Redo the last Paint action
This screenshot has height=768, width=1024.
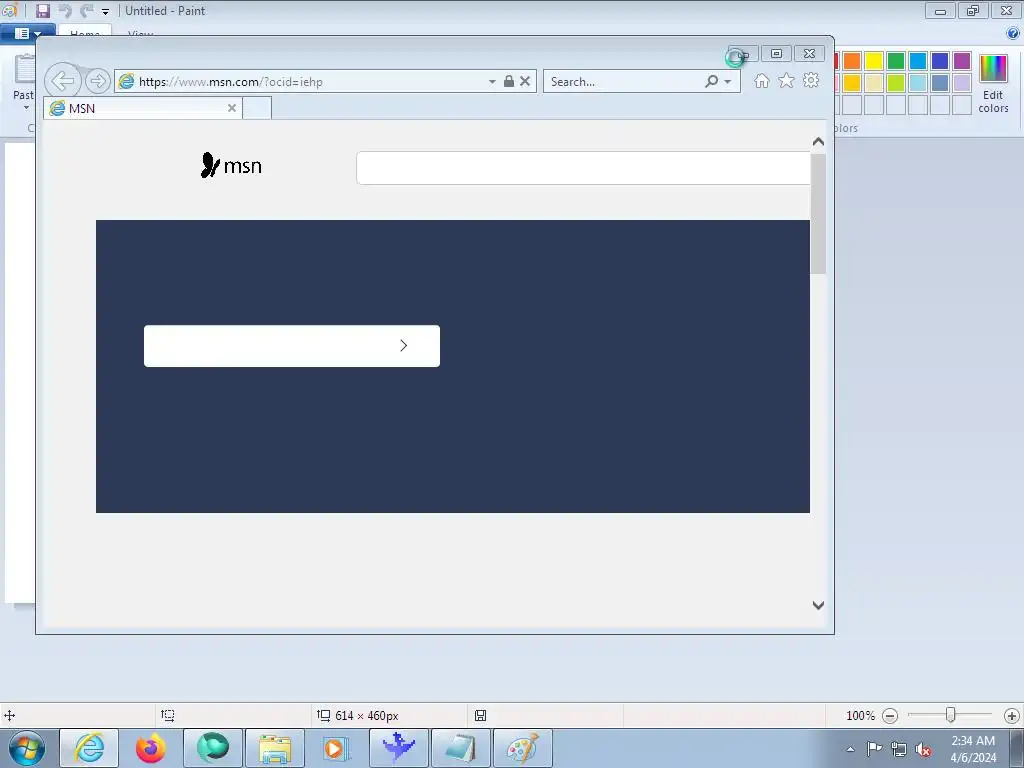86,10
